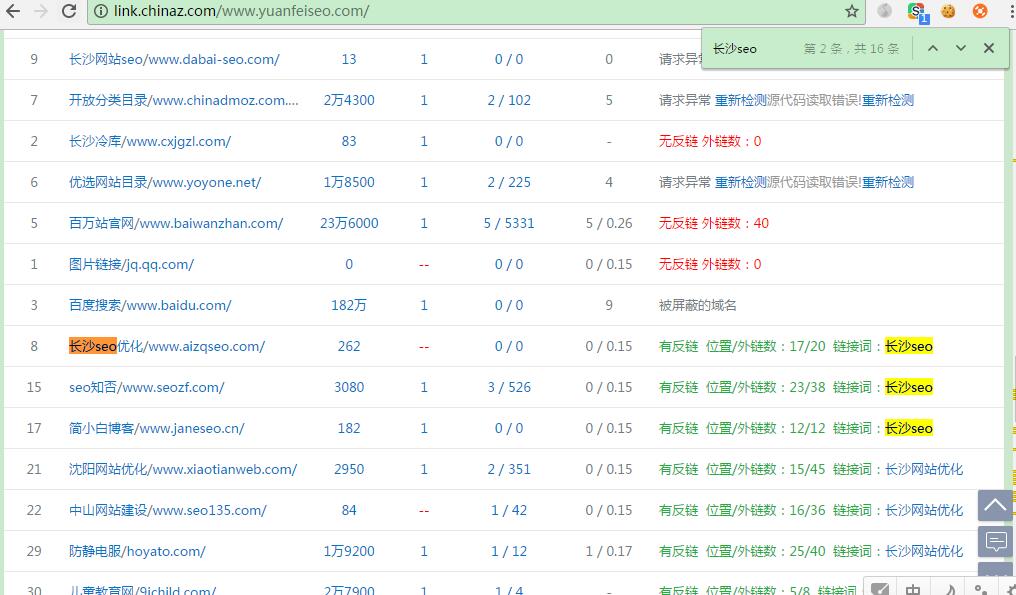Open 百万站官网 baiwanzhan.com link
The height and width of the screenshot is (595, 1016).
point(176,223)
